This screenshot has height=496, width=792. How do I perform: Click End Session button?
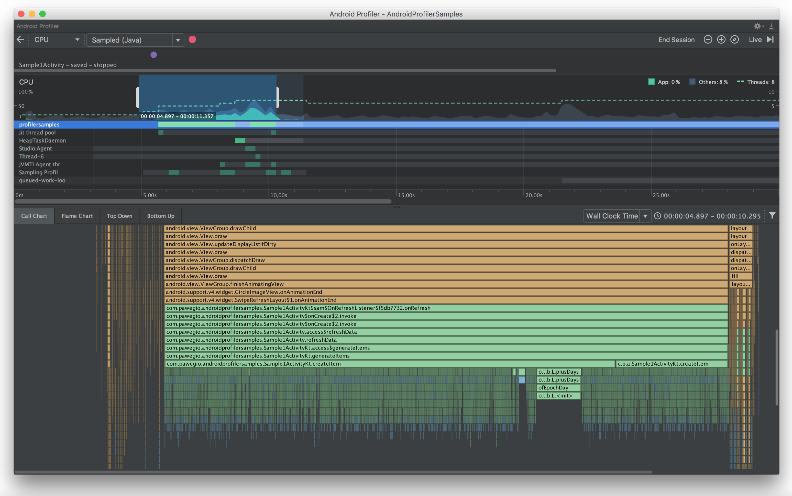pyautogui.click(x=676, y=39)
